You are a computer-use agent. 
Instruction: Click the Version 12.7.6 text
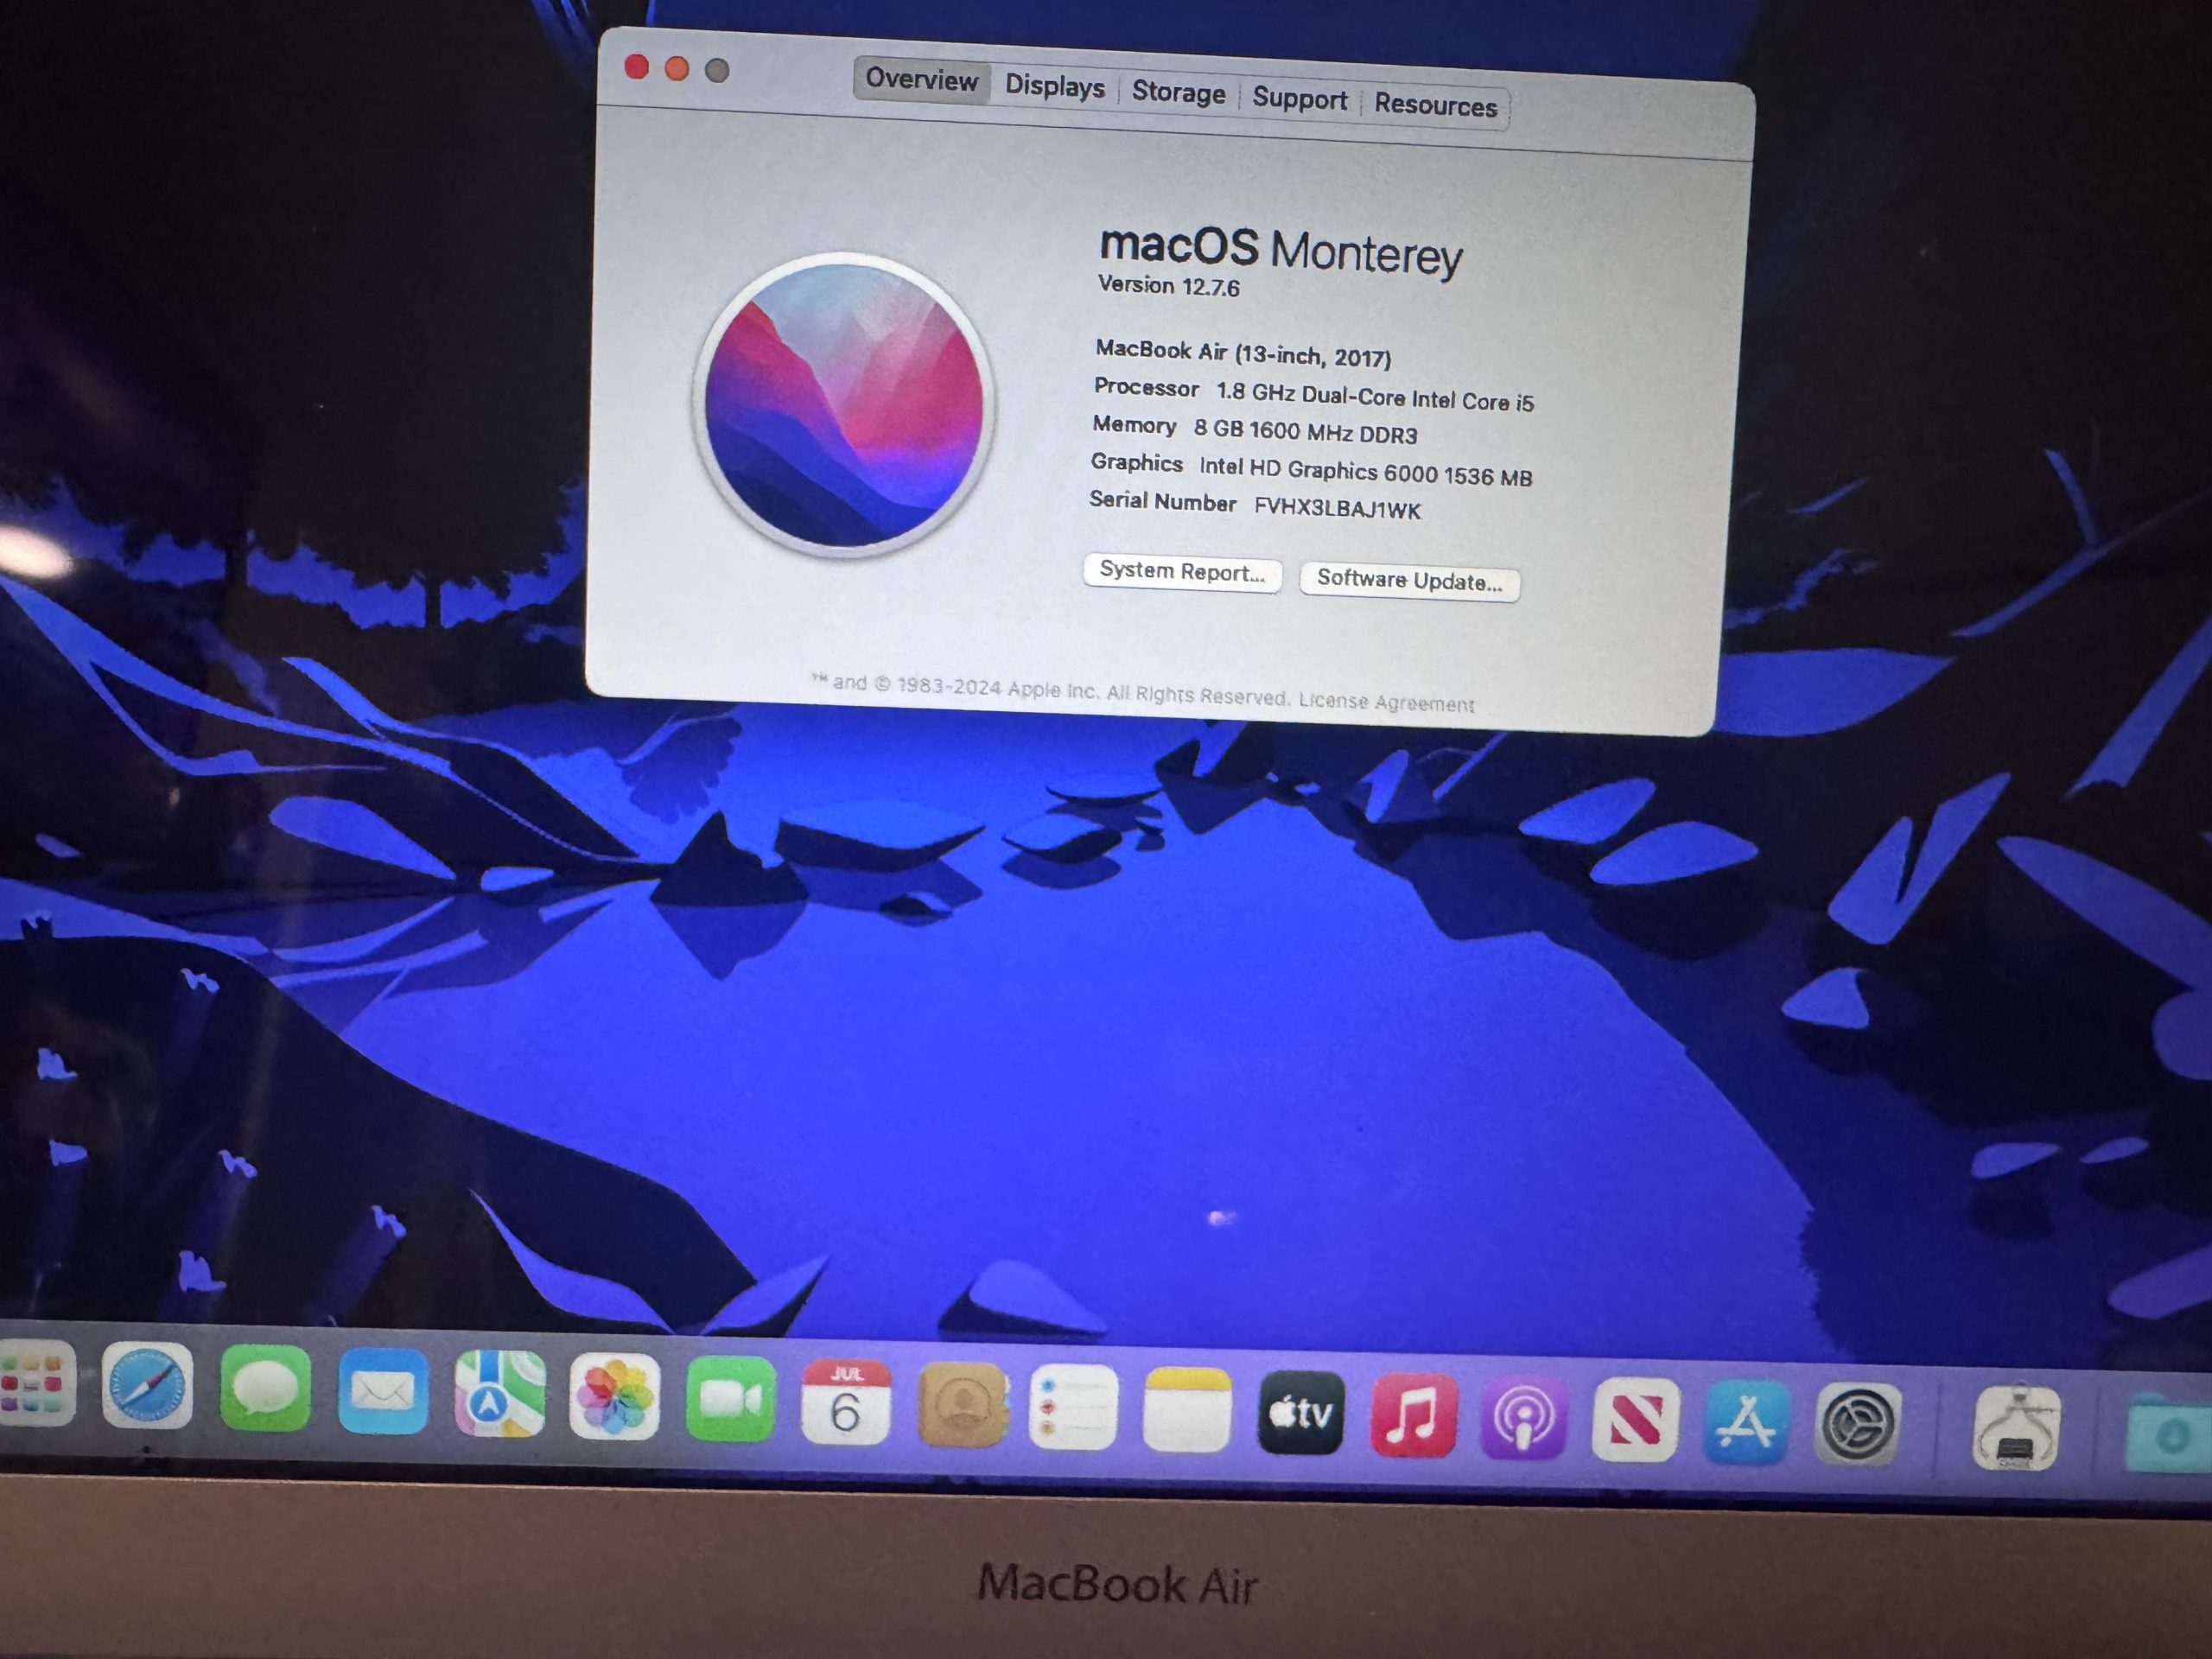pos(1168,286)
